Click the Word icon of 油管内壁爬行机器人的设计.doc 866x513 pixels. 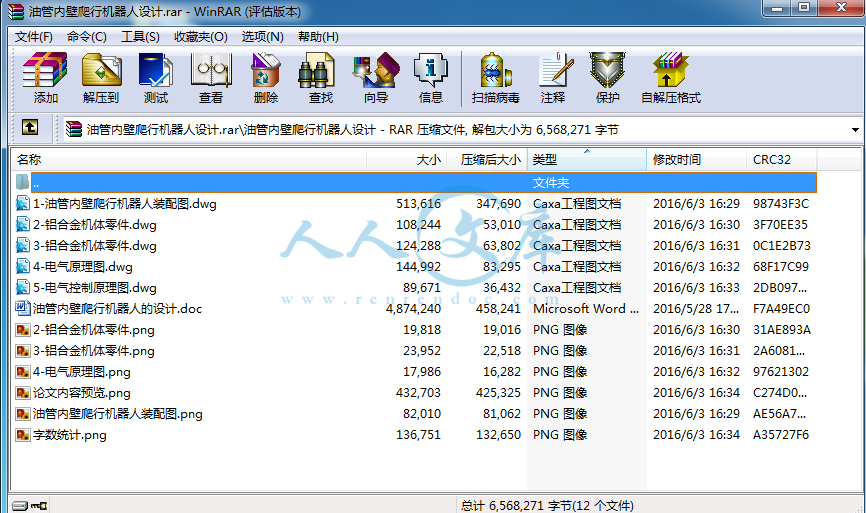(x=23, y=308)
